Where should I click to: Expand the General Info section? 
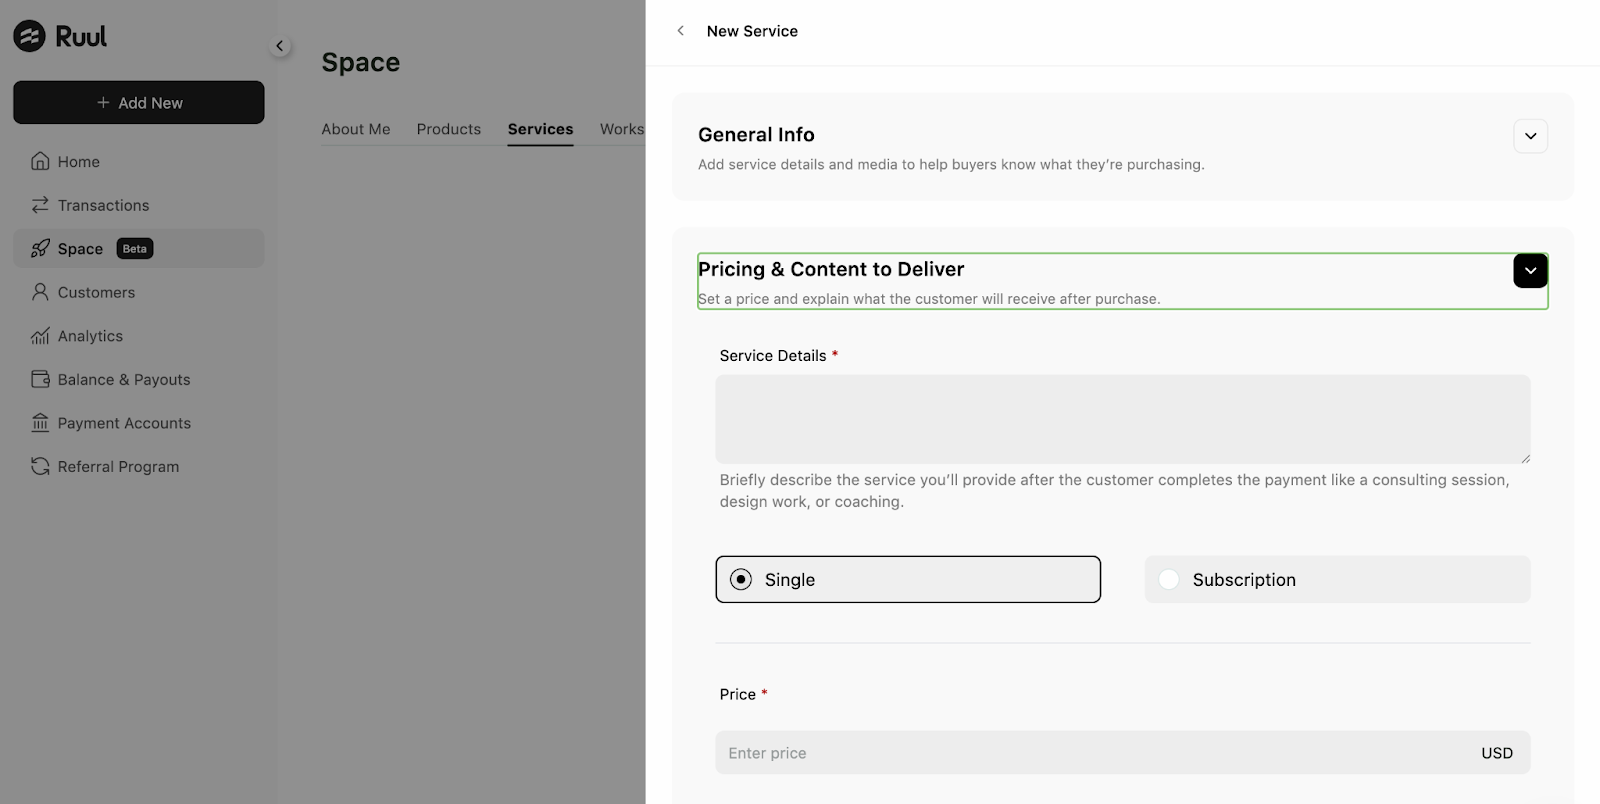pyautogui.click(x=1530, y=136)
